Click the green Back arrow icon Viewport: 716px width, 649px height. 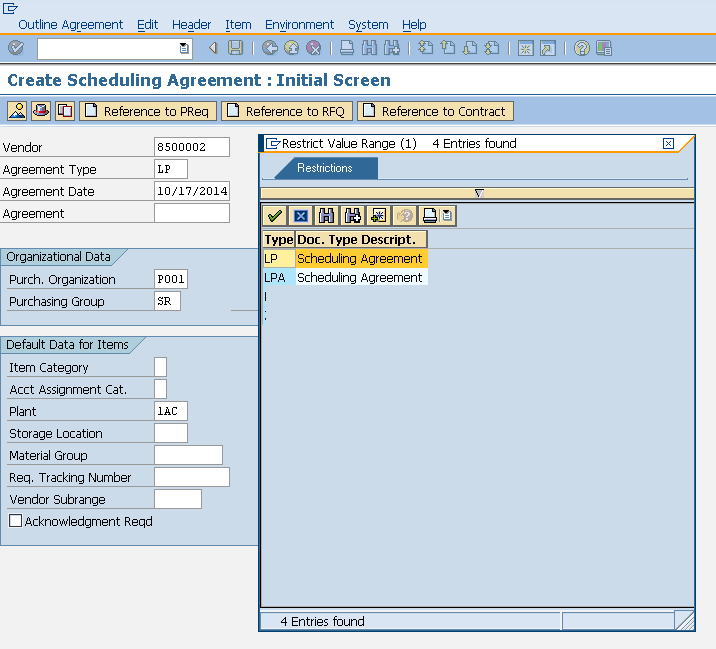[x=270, y=47]
